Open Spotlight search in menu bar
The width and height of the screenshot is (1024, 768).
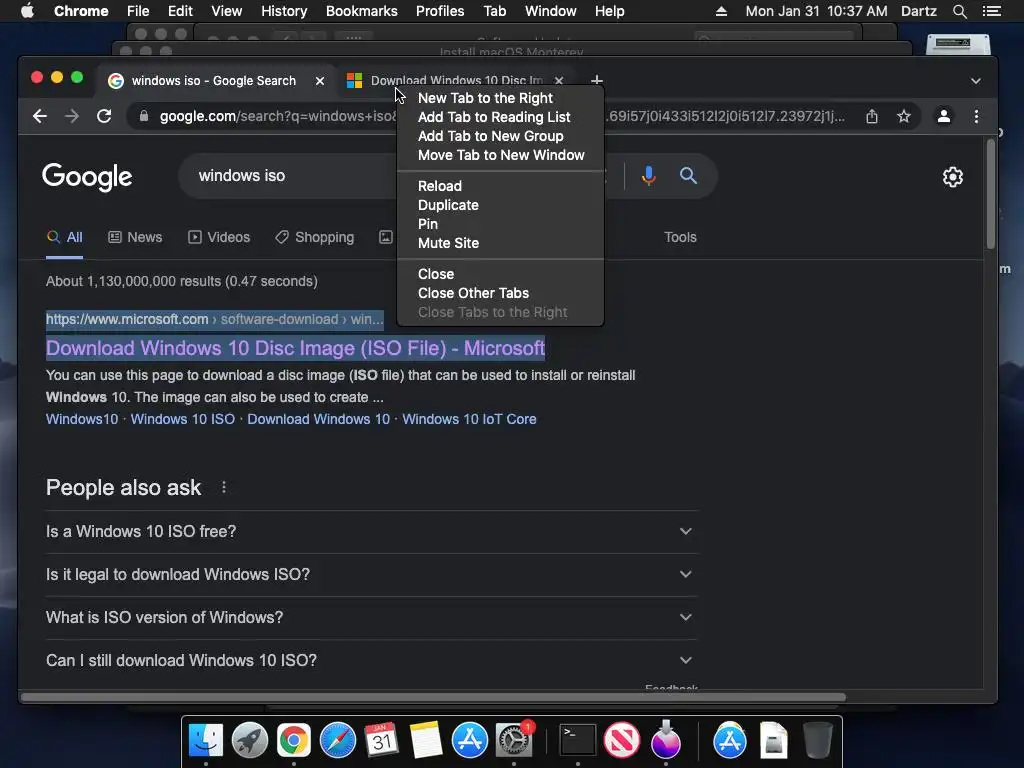pos(959,11)
